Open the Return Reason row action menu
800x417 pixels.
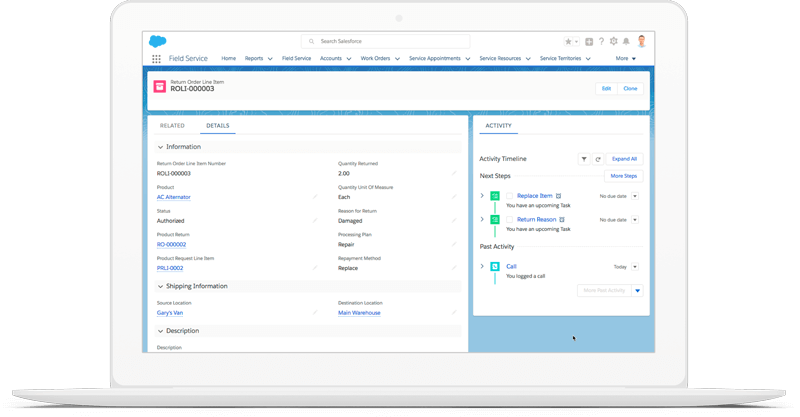coord(635,220)
